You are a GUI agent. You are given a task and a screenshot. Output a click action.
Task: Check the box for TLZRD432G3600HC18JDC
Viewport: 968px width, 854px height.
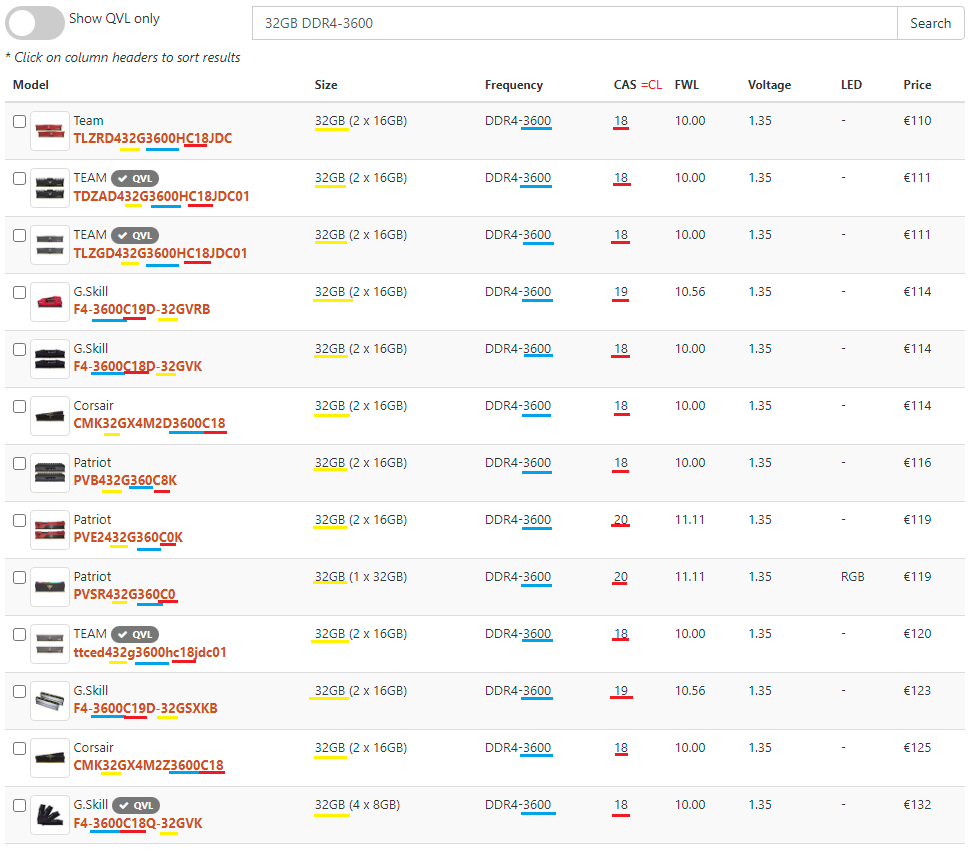(x=19, y=121)
